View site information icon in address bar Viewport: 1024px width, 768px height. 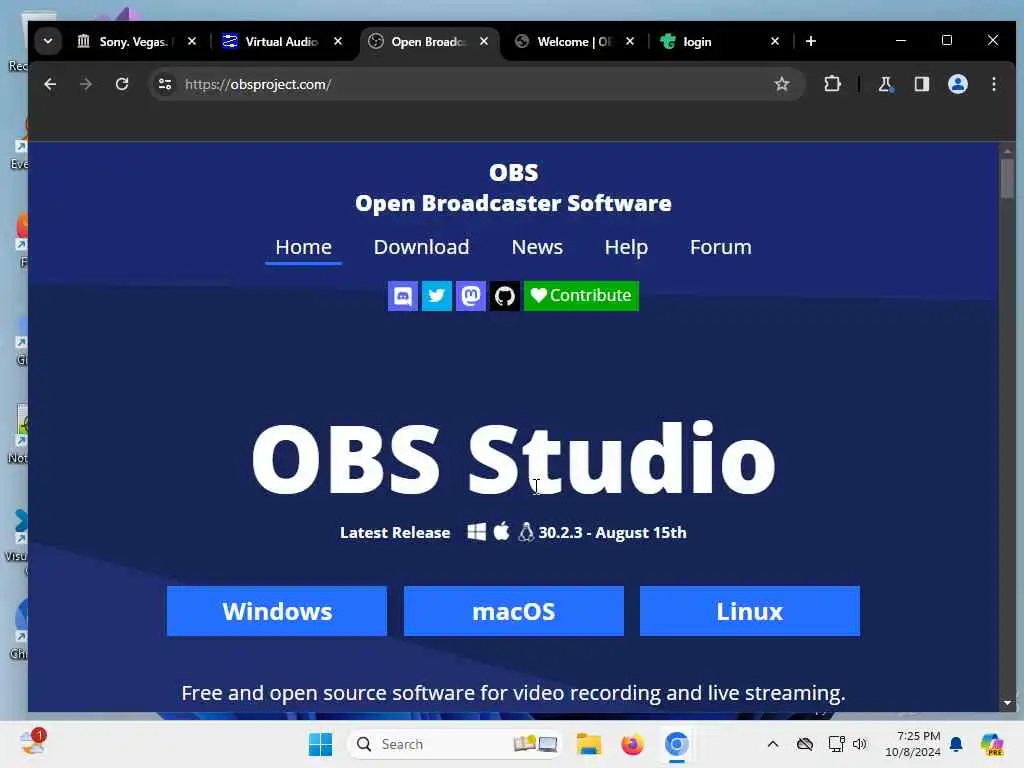(165, 84)
